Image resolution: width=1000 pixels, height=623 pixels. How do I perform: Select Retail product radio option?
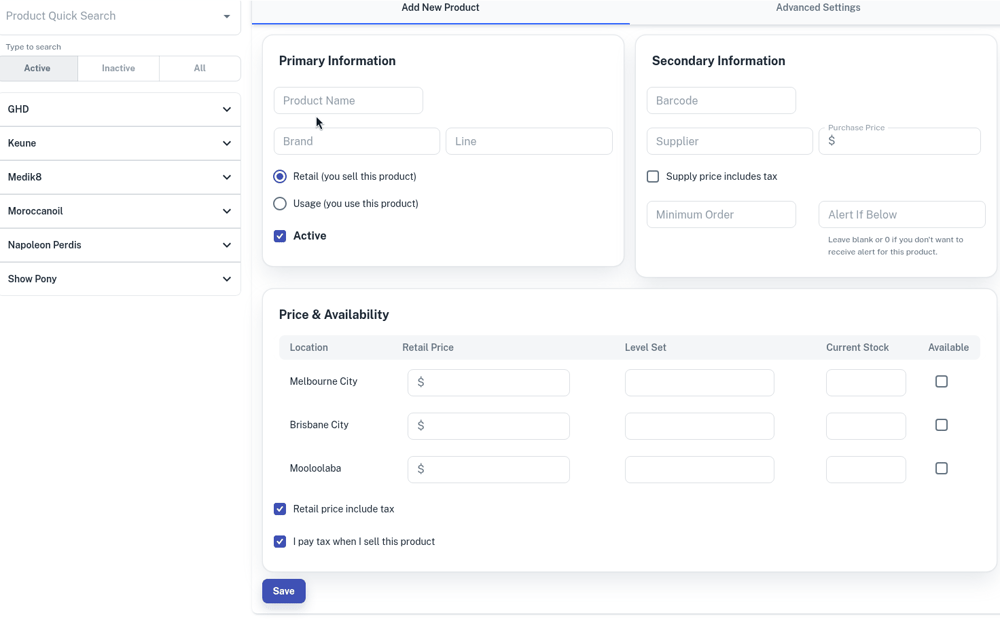(280, 177)
